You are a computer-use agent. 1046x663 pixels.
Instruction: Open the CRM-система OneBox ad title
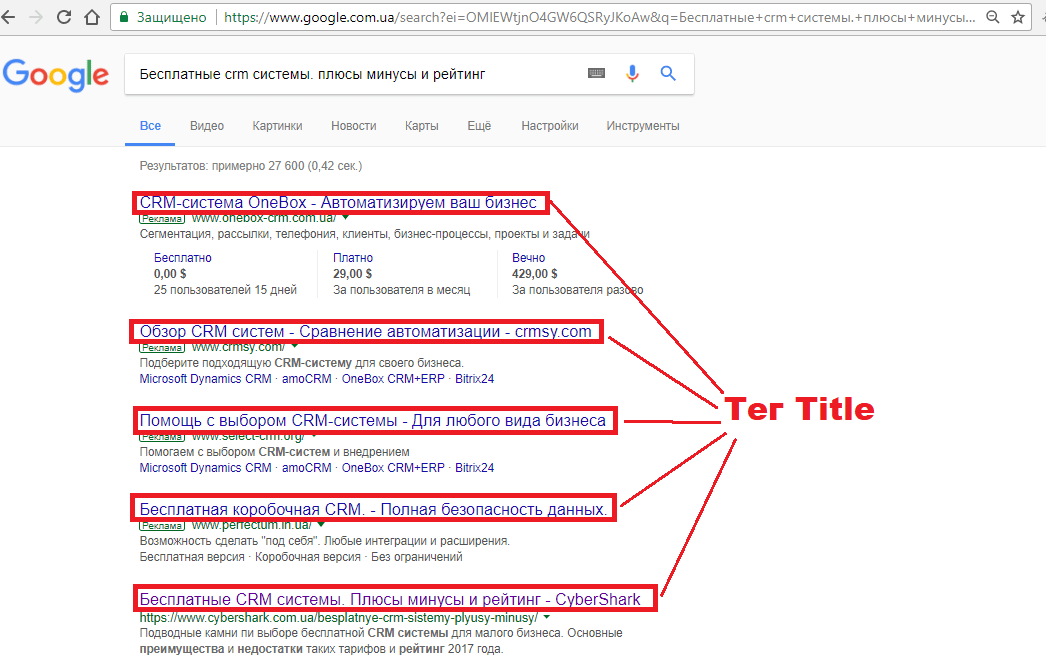[338, 202]
